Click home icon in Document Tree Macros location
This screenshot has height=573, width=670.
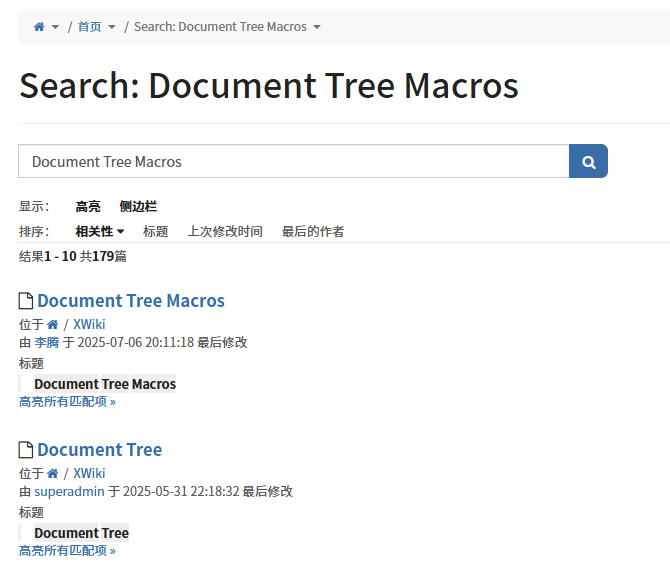(x=53, y=324)
